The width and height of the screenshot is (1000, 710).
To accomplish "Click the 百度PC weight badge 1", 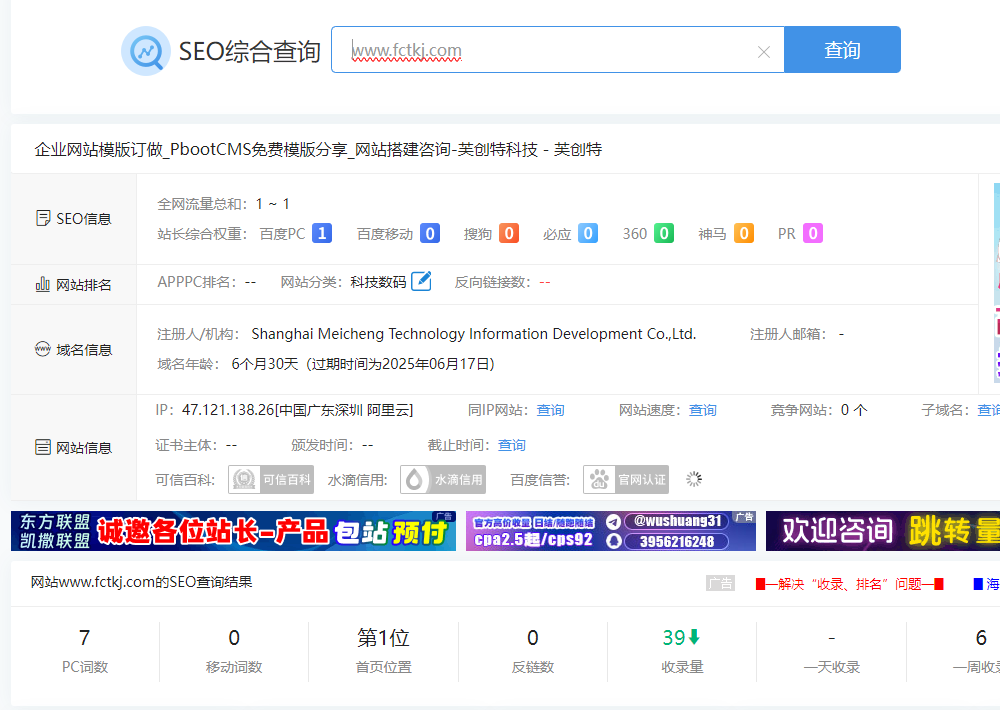I will point(322,233).
